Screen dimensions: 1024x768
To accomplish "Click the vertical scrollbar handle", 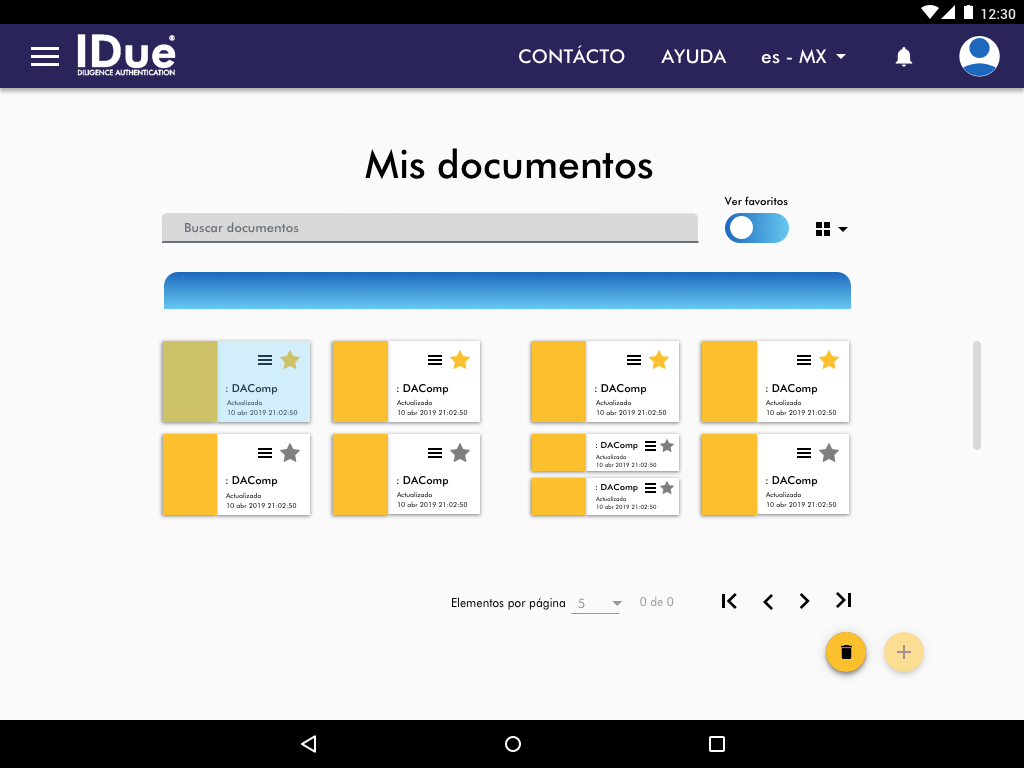I will [x=977, y=395].
